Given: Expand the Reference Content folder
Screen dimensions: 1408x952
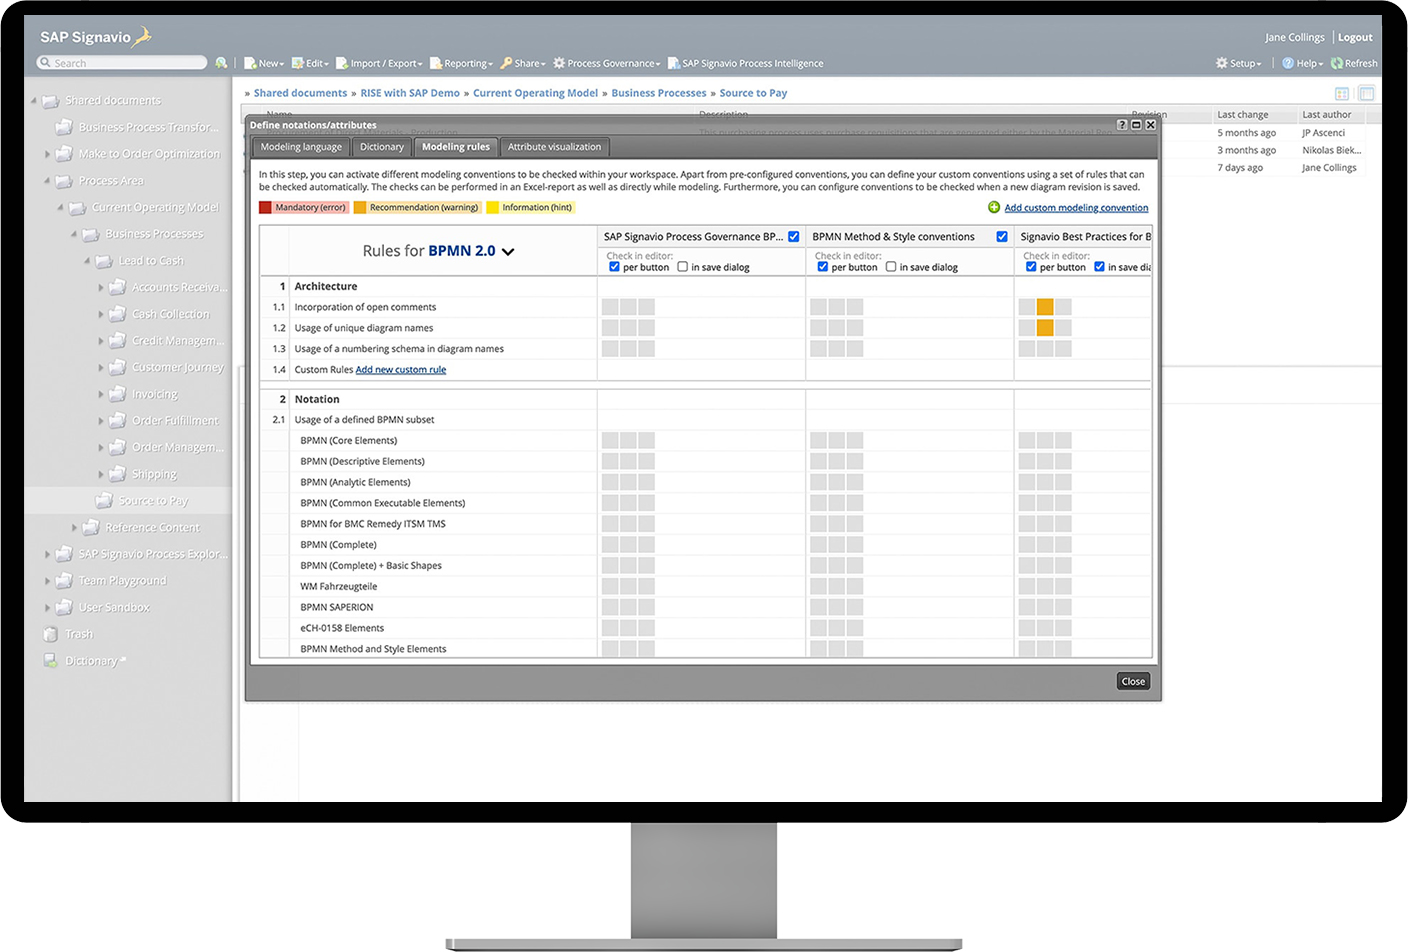Looking at the screenshot, I should click(74, 527).
